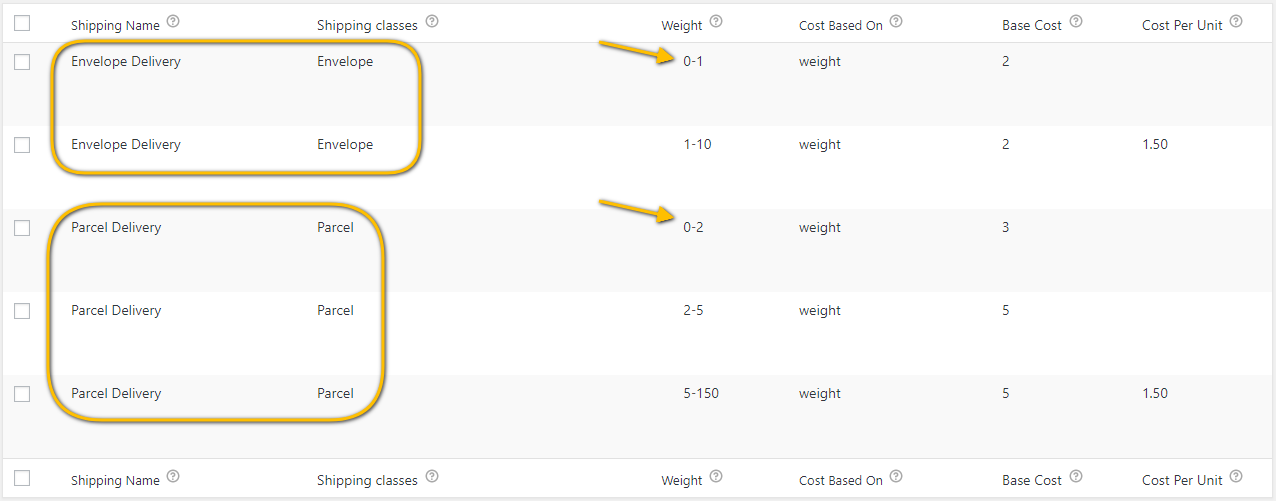Click the top Cost Based On column header
1276x501 pixels.
click(841, 25)
